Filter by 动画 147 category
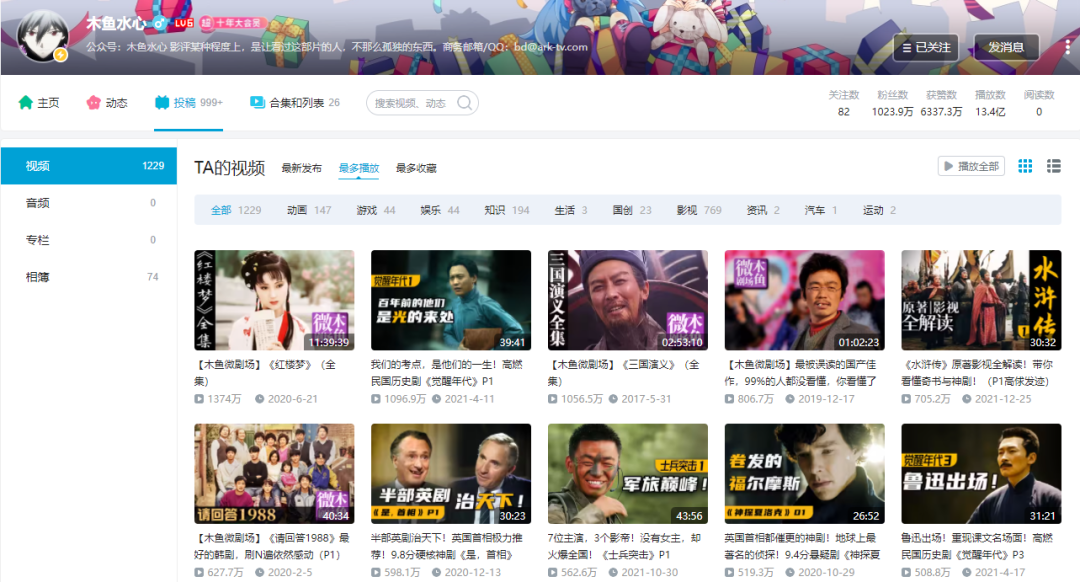 (309, 210)
